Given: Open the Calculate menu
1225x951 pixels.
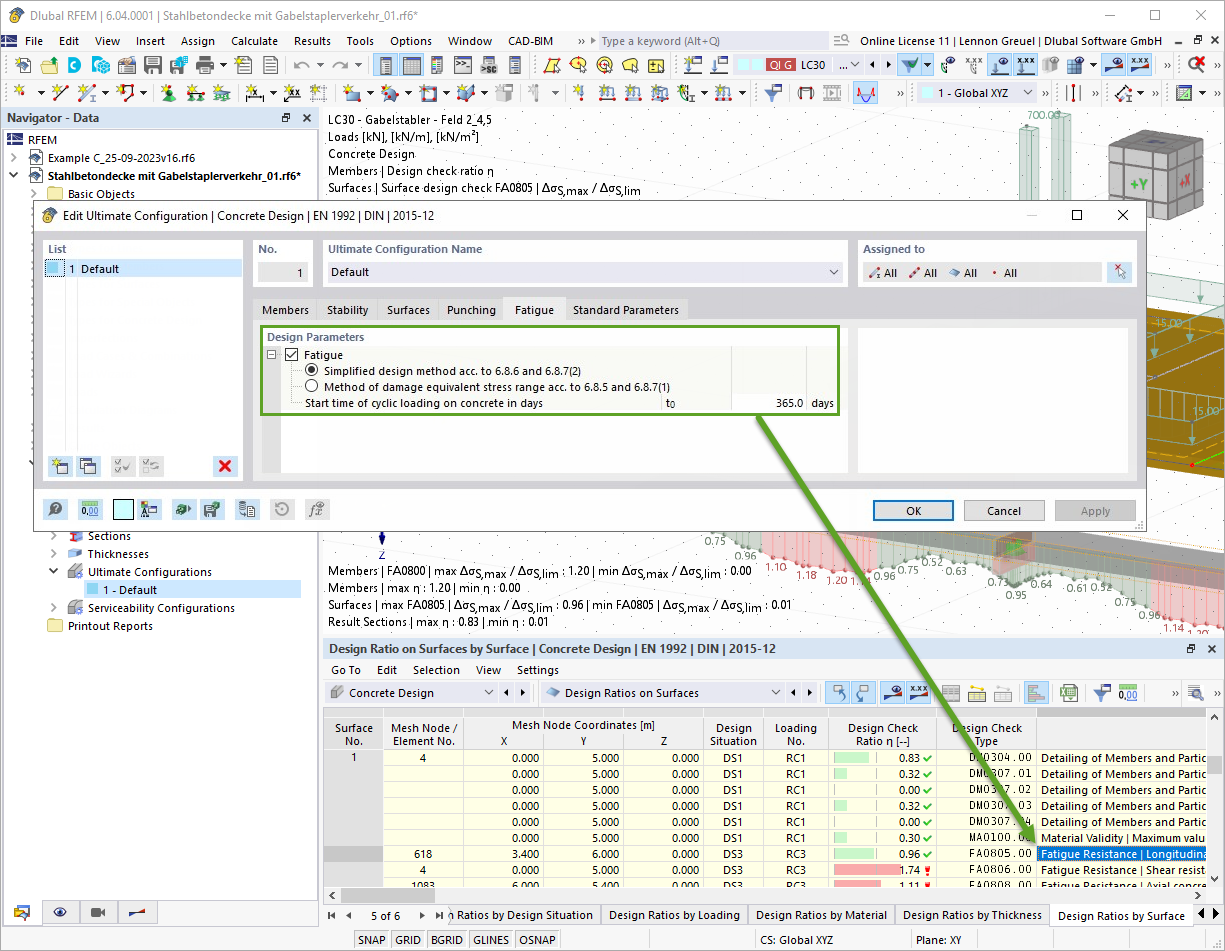Looking at the screenshot, I should click(254, 41).
